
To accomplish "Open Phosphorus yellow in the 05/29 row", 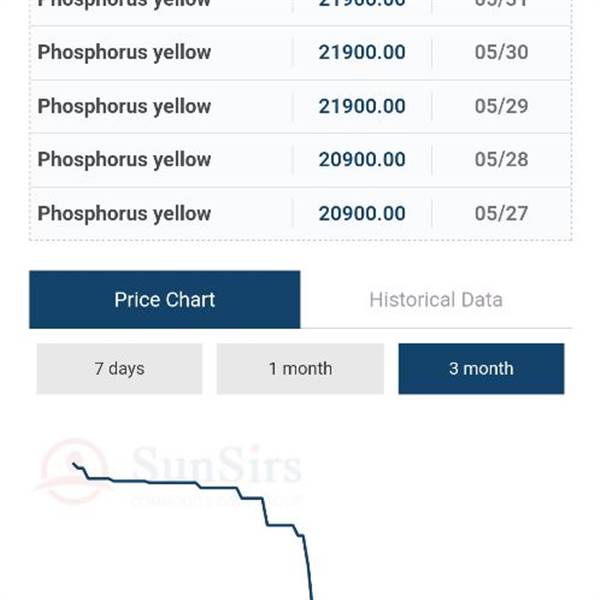I will pyautogui.click(x=124, y=106).
